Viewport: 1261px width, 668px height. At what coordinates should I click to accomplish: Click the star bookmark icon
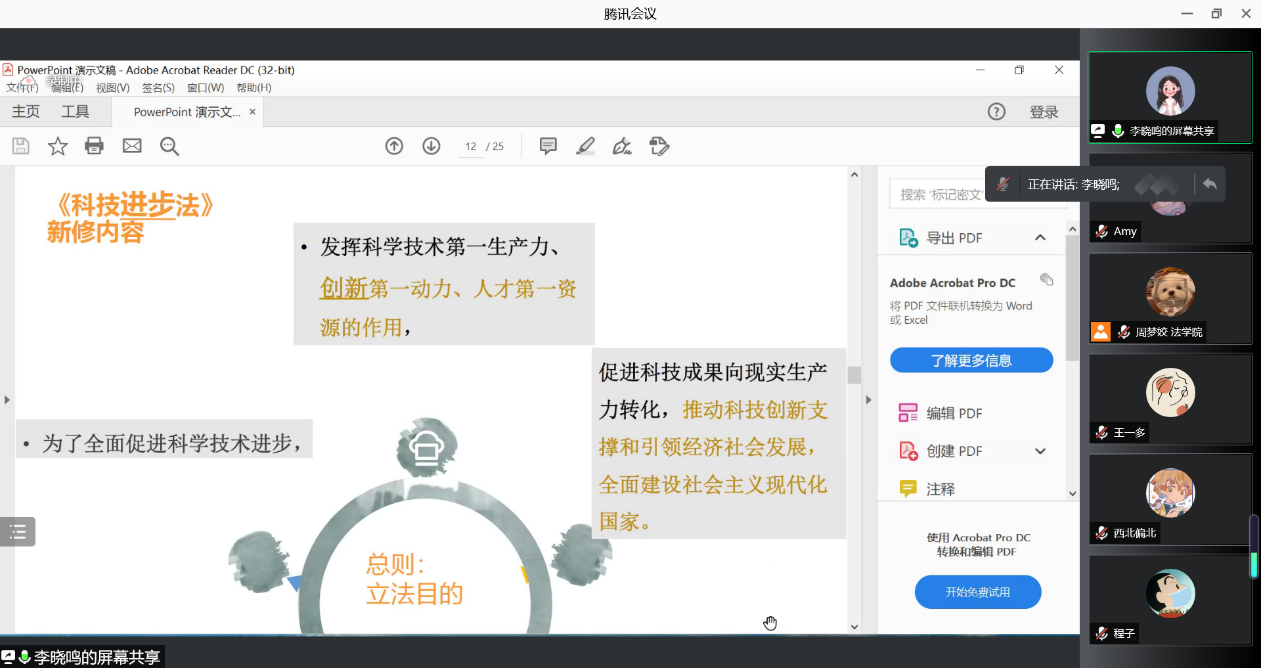pyautogui.click(x=58, y=146)
